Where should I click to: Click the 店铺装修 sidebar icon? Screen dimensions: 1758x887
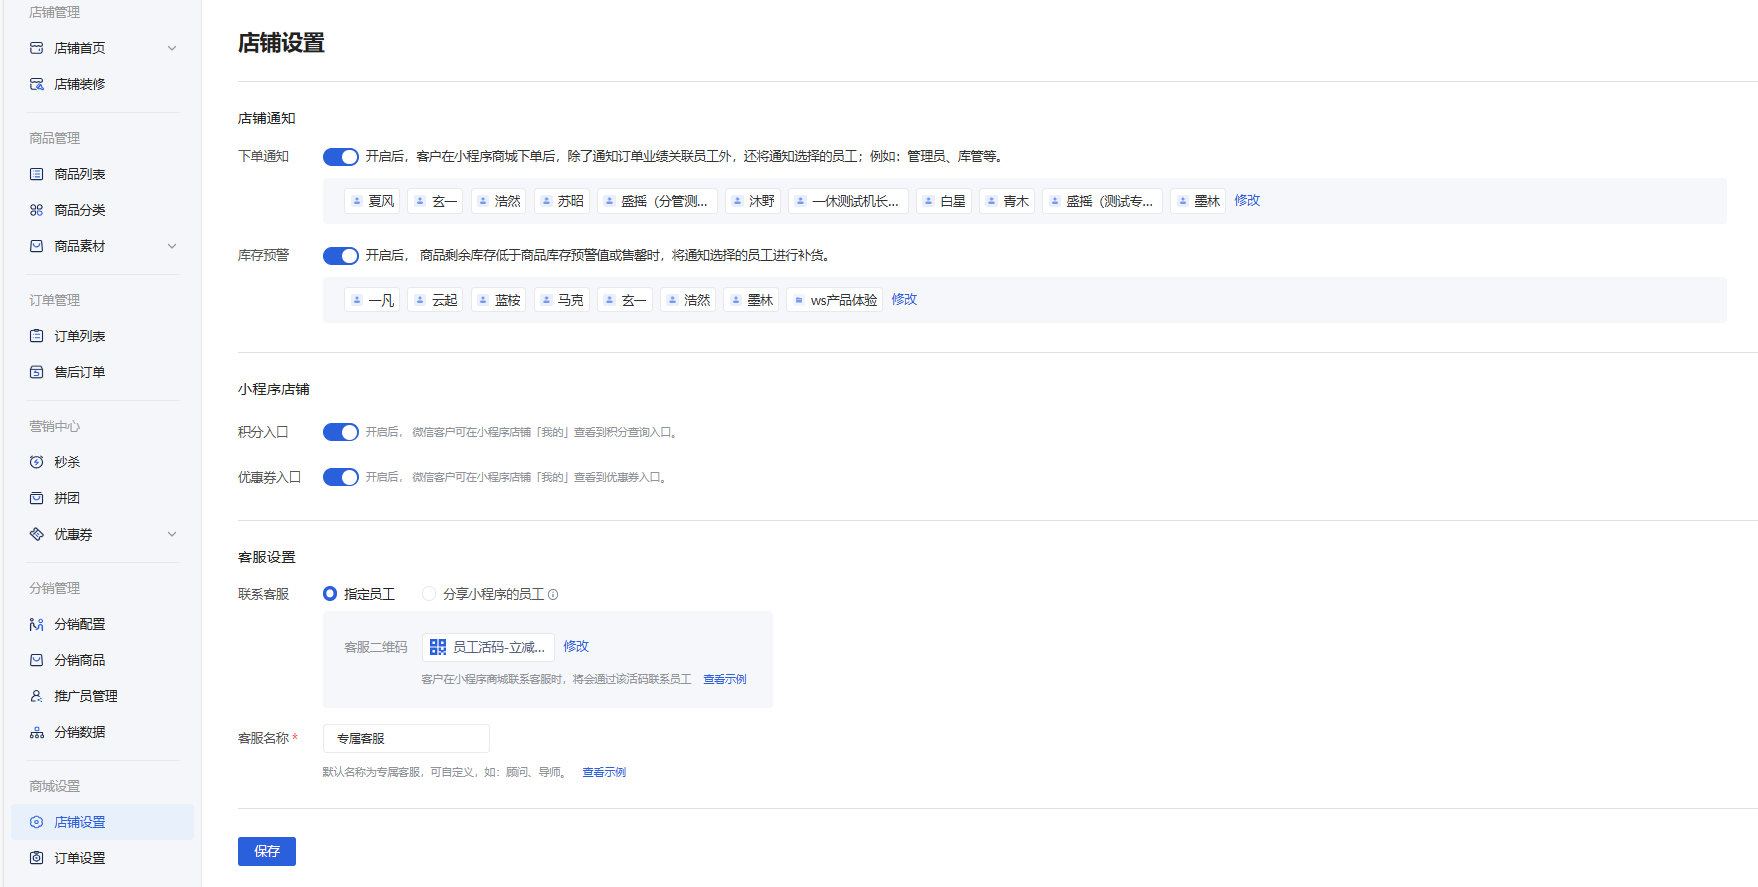(37, 84)
